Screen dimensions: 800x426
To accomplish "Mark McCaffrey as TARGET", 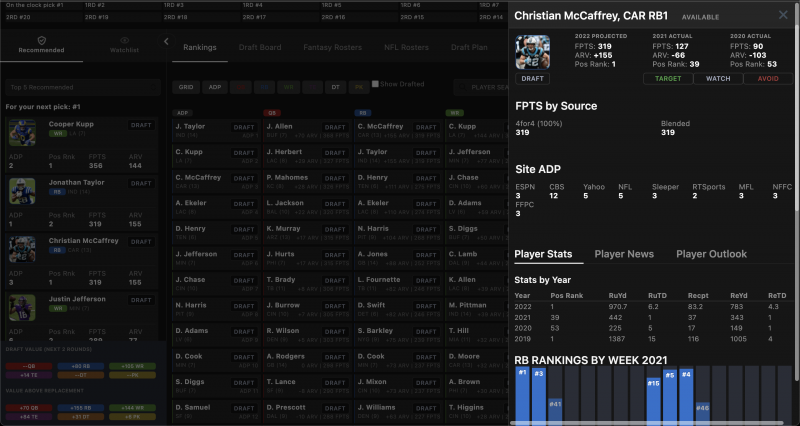I will click(668, 79).
